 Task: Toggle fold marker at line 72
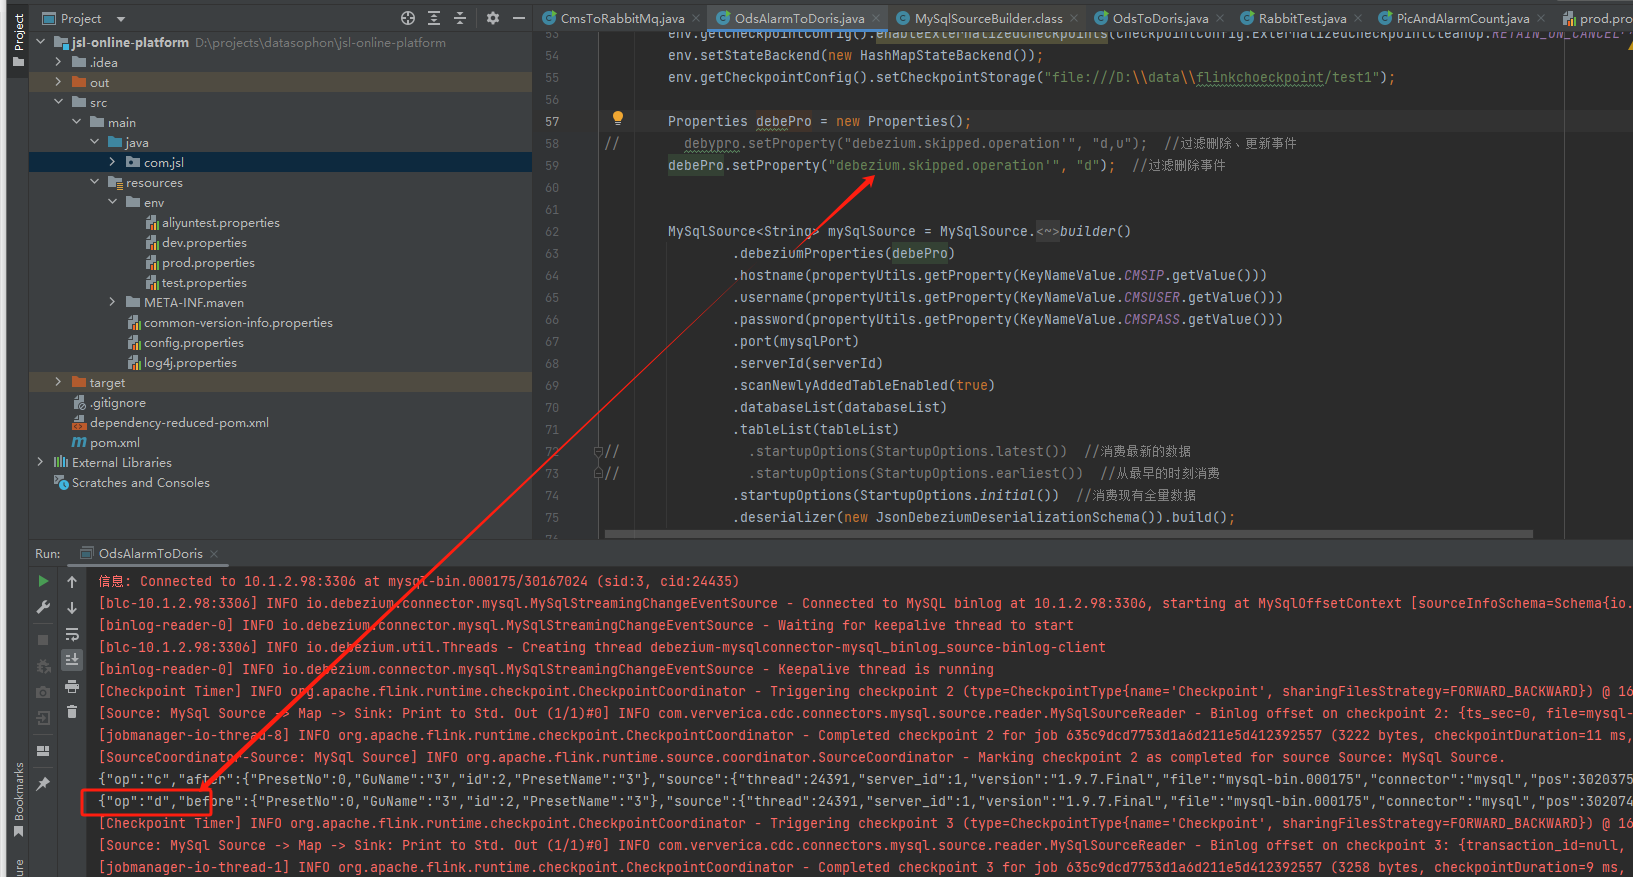(x=598, y=452)
